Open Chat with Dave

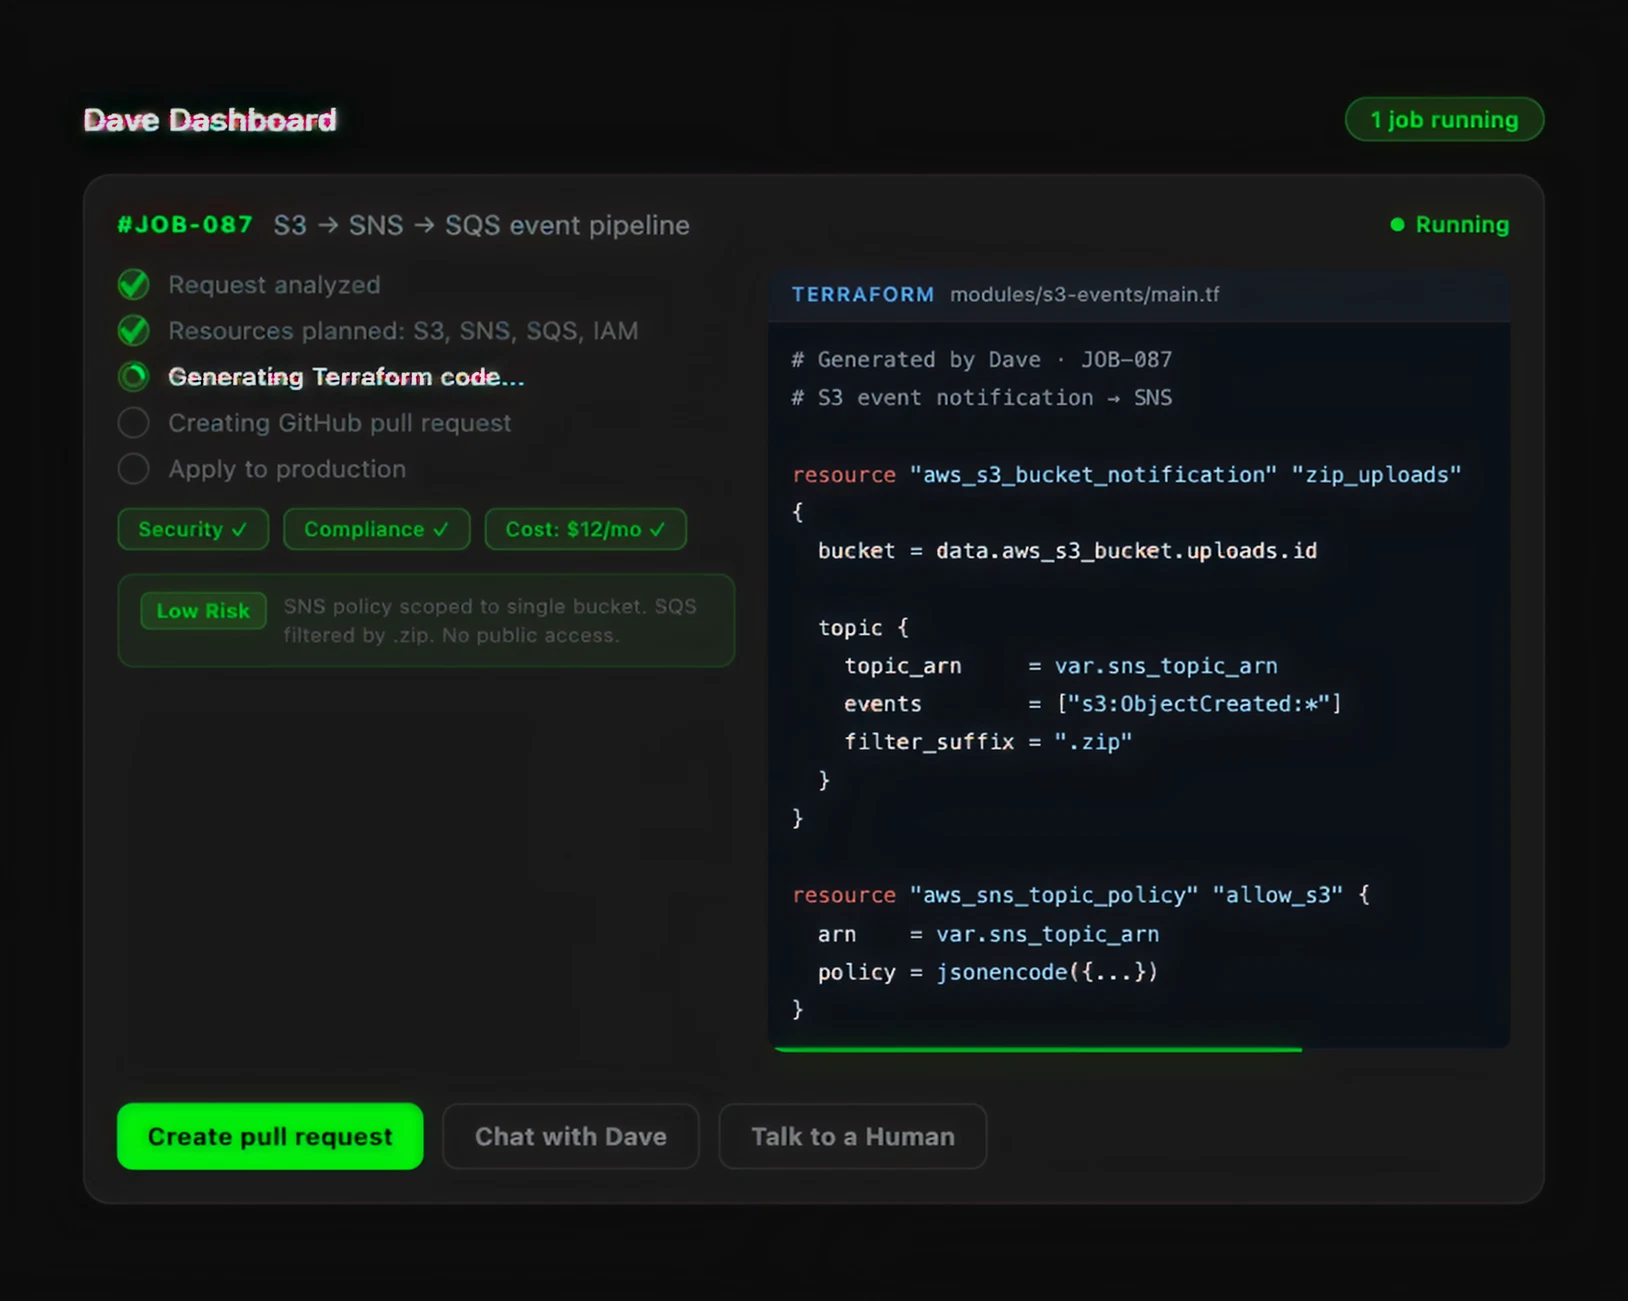tap(570, 1137)
